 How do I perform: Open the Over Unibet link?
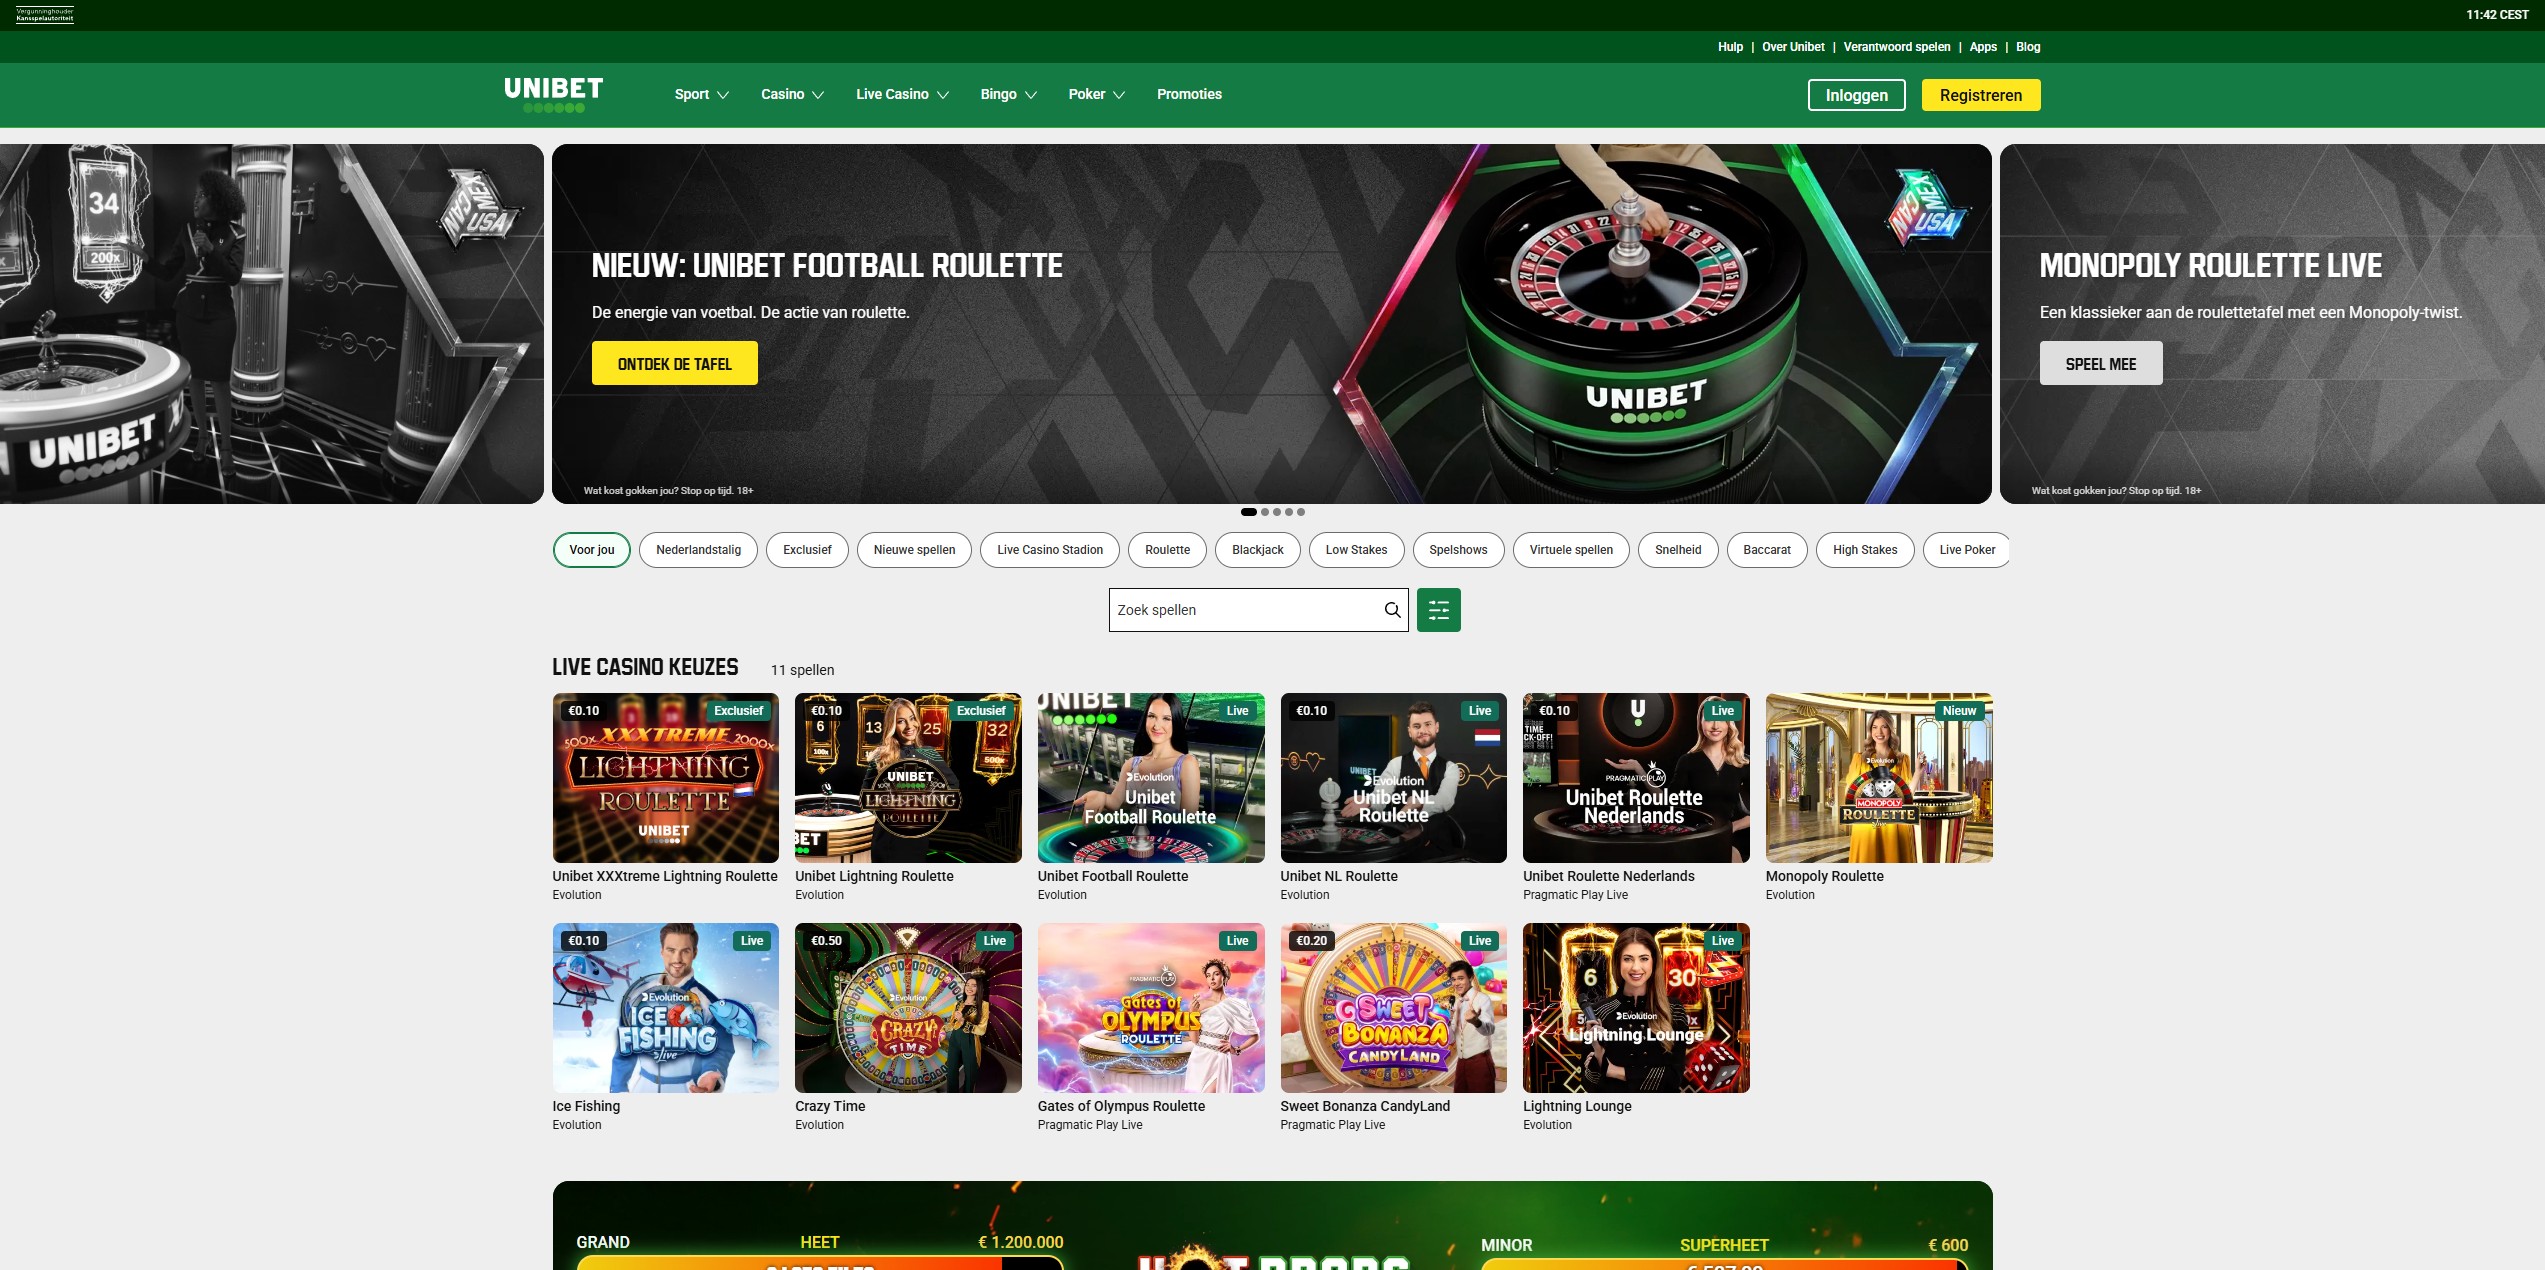point(1792,47)
